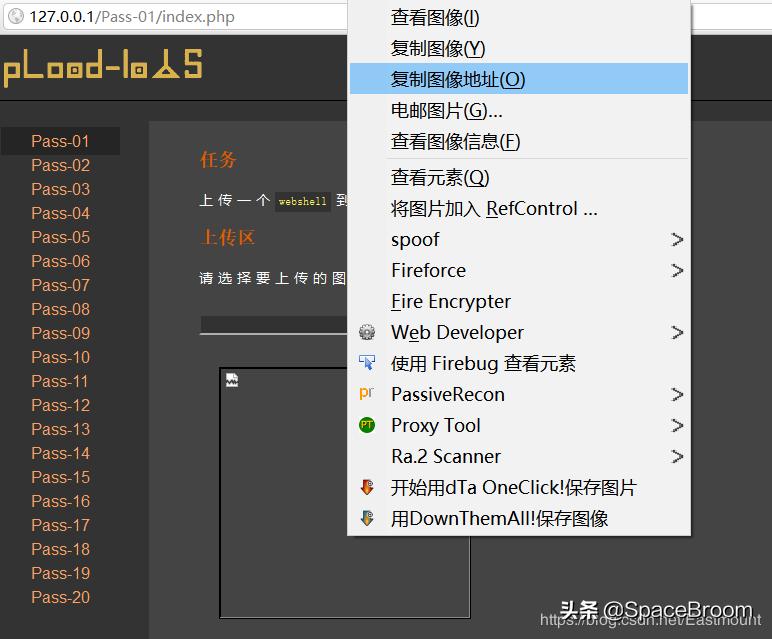Choose 电邮图片(G)... menu entry
This screenshot has width=772, height=639.
click(x=519, y=110)
